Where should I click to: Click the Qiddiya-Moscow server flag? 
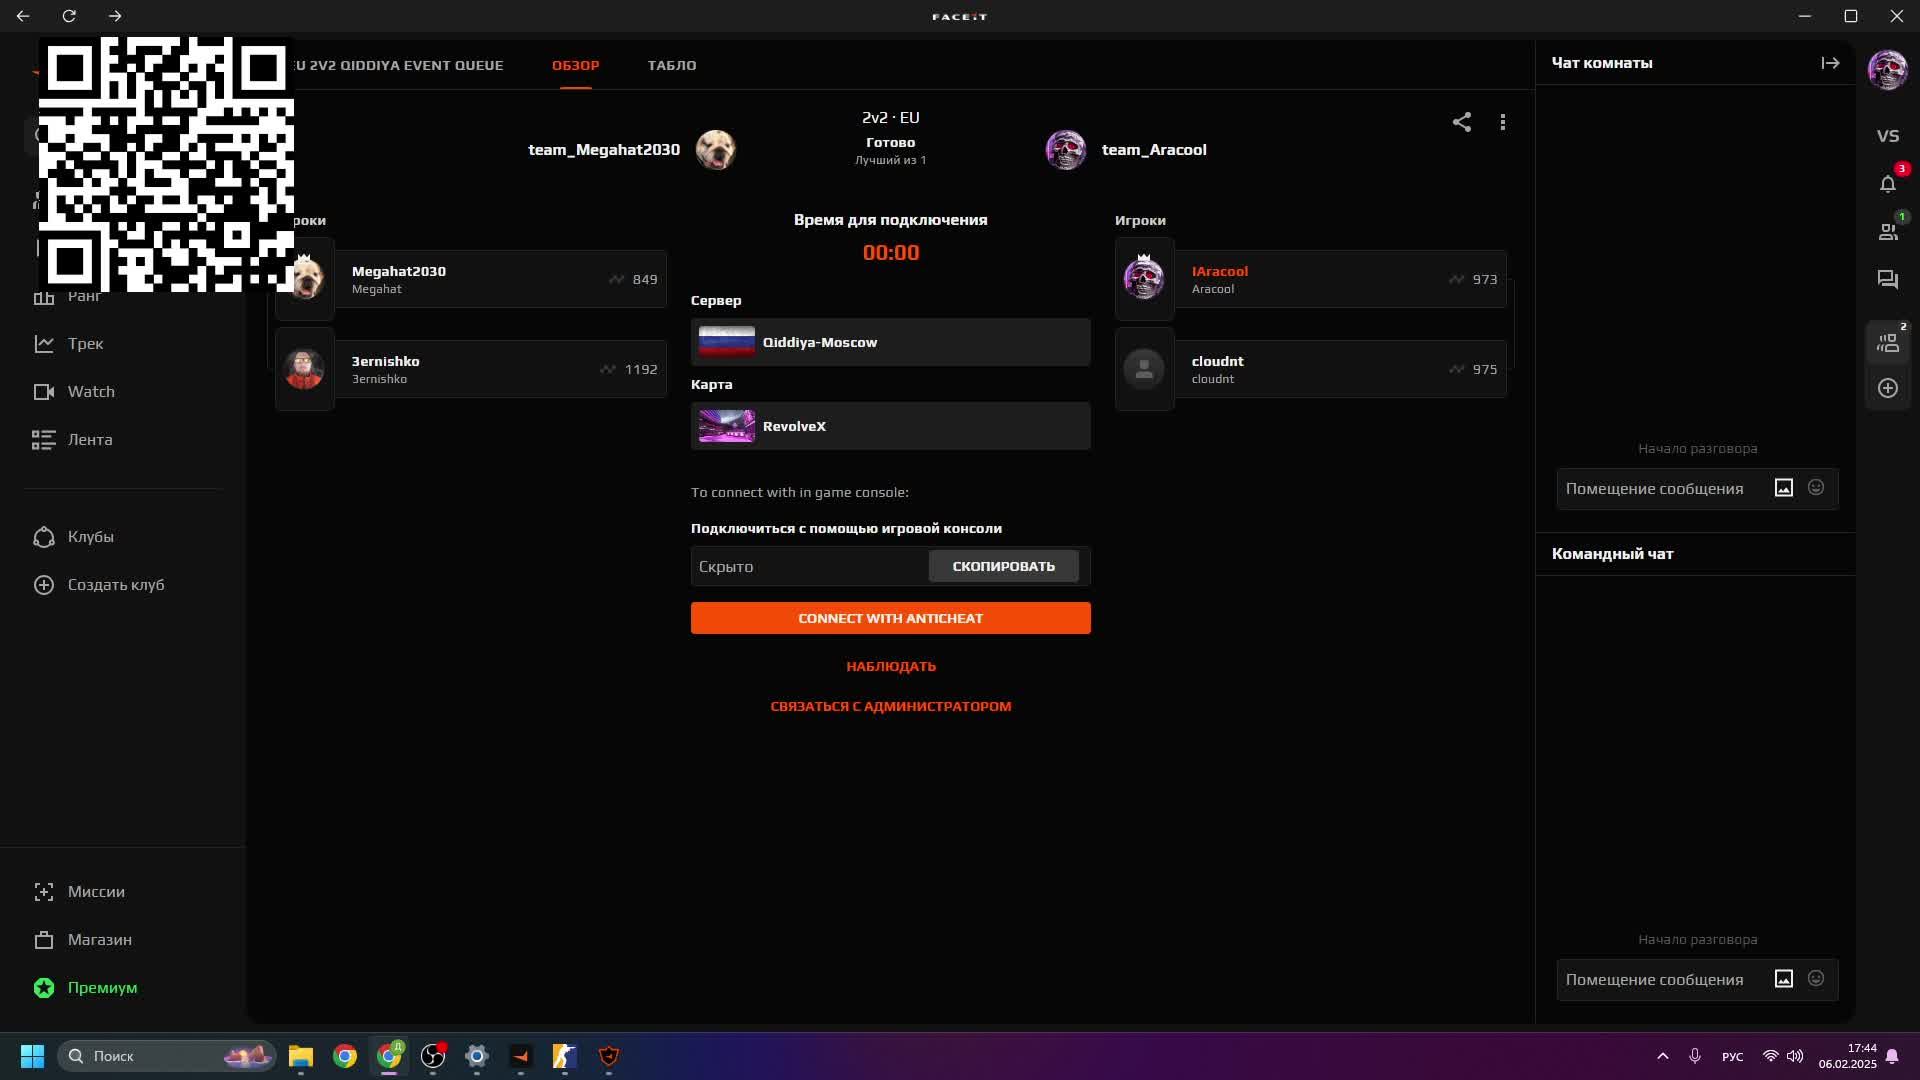(726, 342)
